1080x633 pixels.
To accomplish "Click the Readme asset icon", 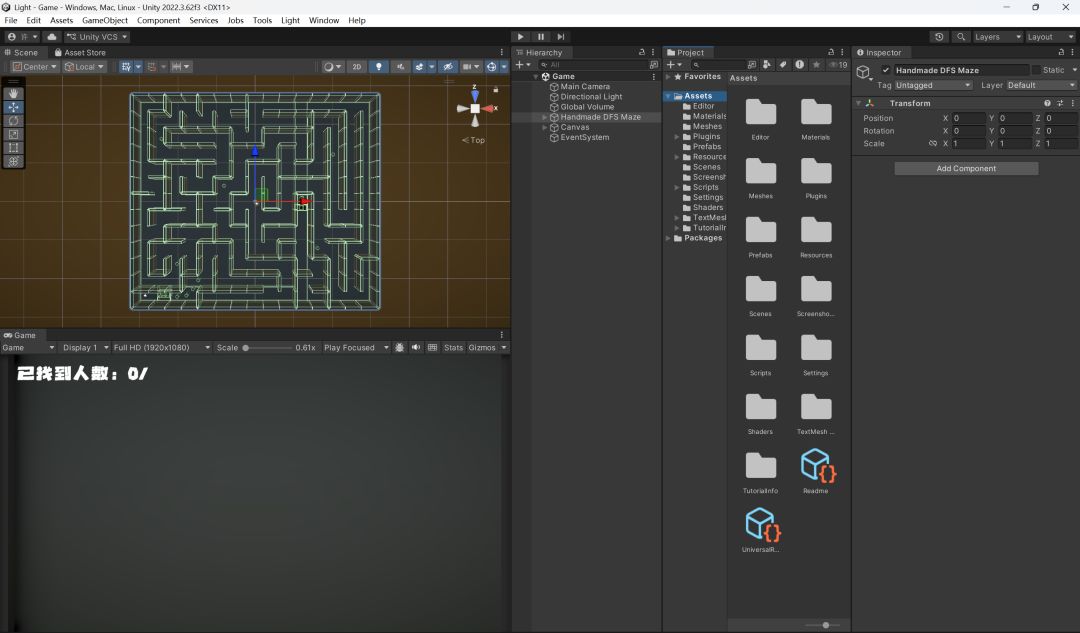I will 816,466.
